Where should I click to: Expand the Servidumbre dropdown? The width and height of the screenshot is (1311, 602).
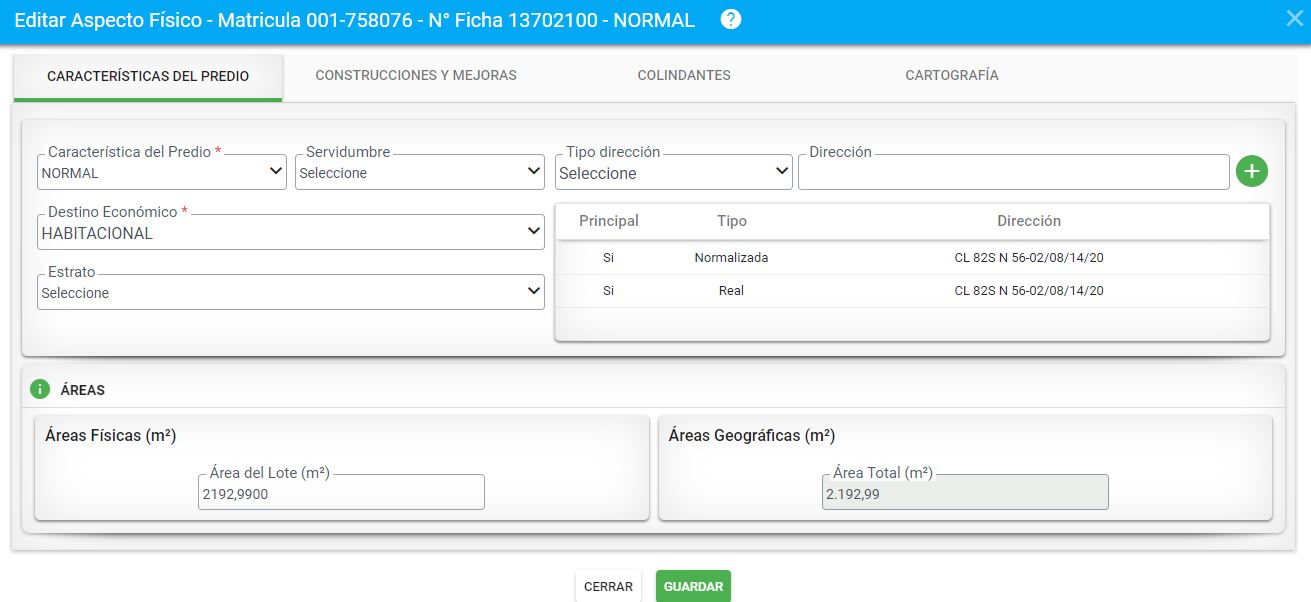click(419, 172)
